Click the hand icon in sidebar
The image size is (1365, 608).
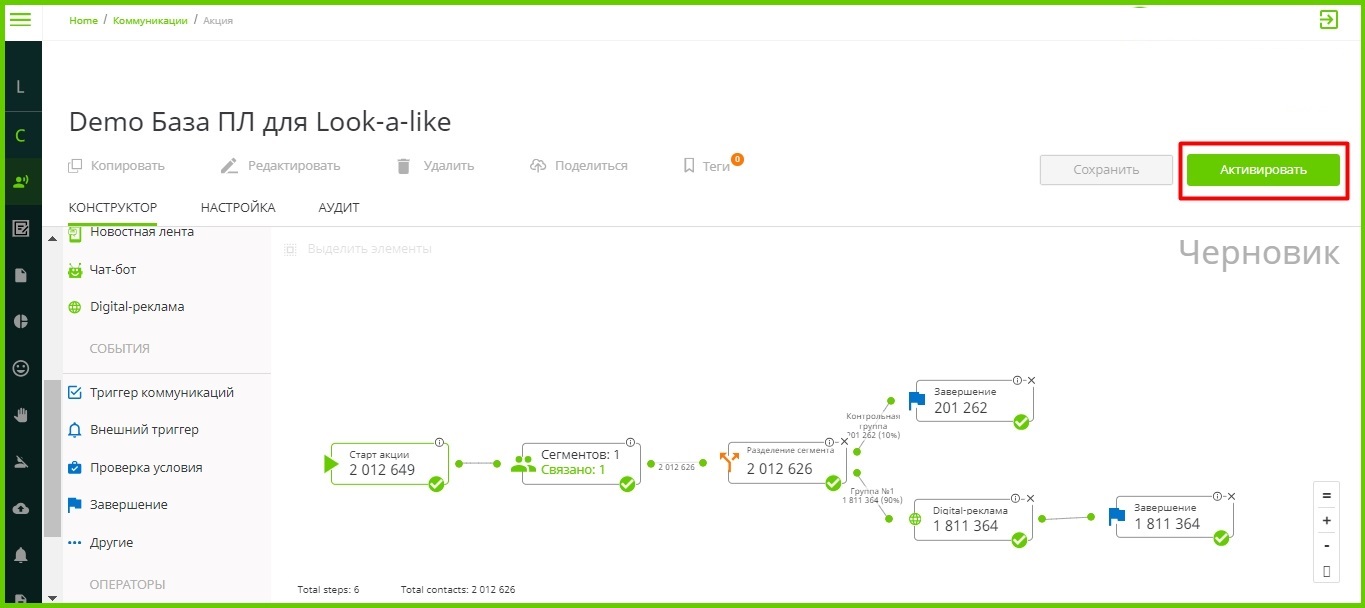20,414
